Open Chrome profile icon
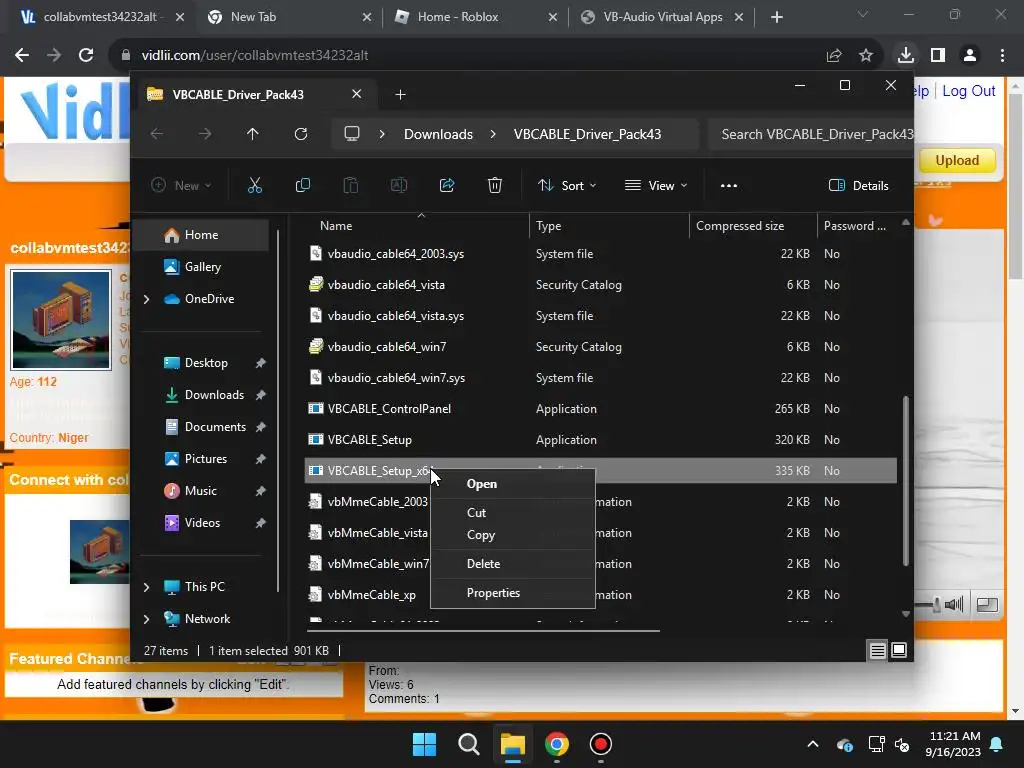1024x768 pixels. (970, 55)
